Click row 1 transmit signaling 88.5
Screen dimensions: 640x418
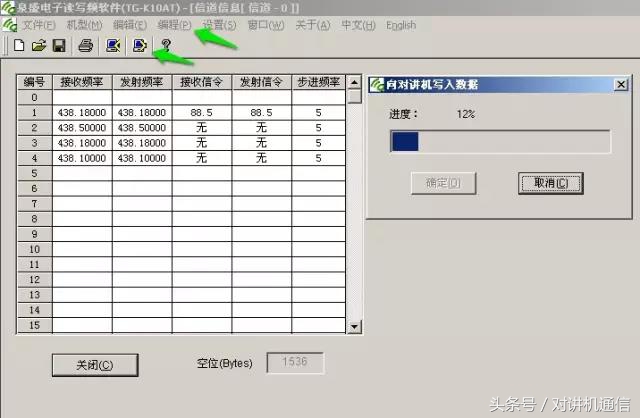coord(261,113)
